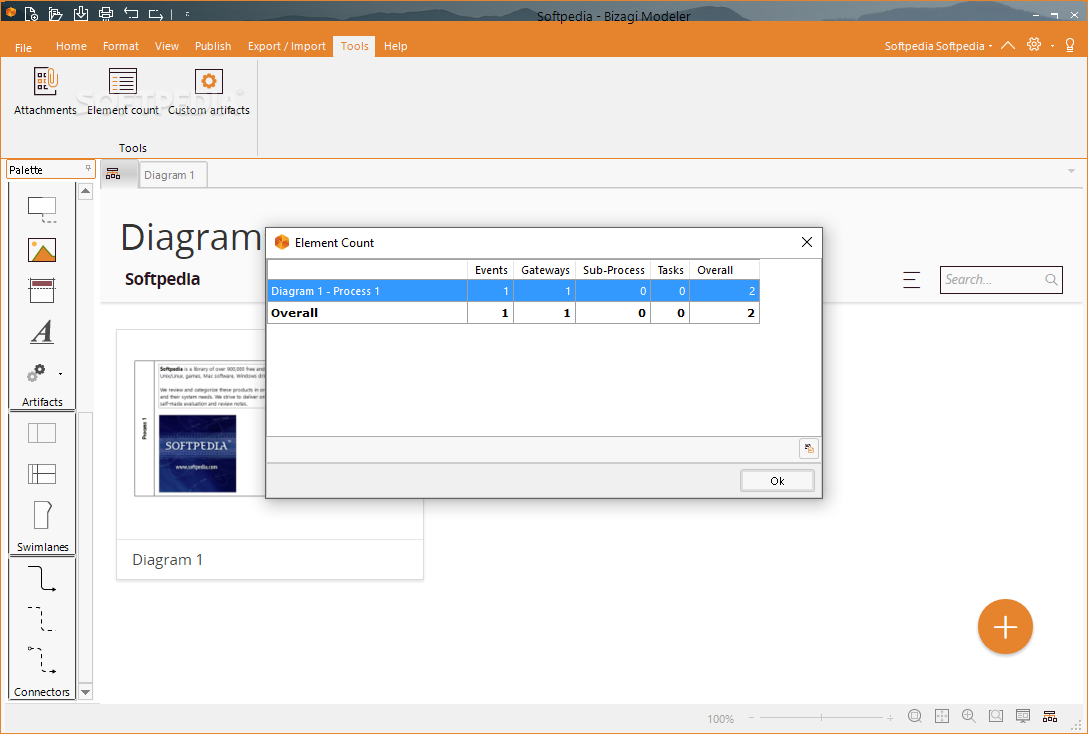Click the zoom to selection icon
The height and width of the screenshot is (734, 1088).
coord(996,716)
